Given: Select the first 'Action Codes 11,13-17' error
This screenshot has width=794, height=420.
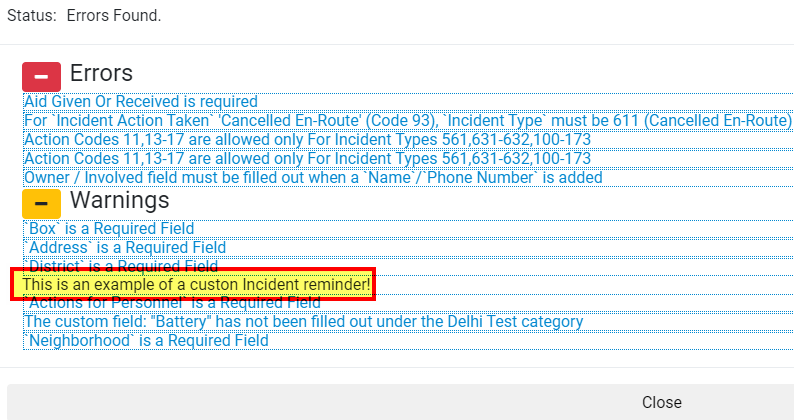Looking at the screenshot, I should [x=307, y=139].
